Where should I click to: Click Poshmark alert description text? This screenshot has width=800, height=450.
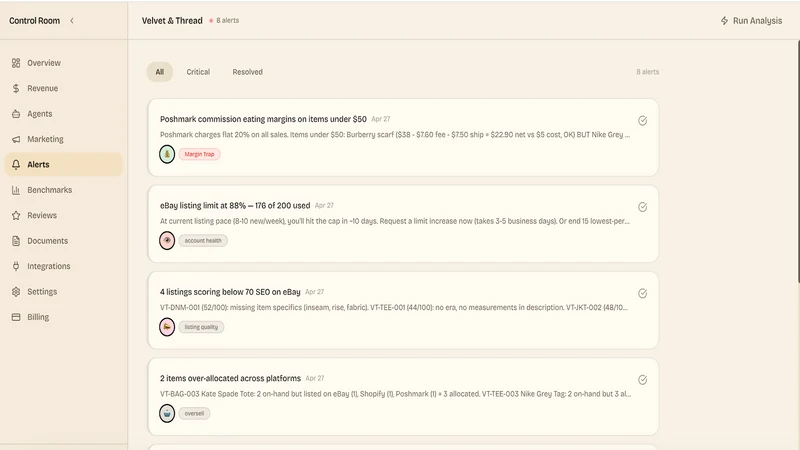point(395,135)
